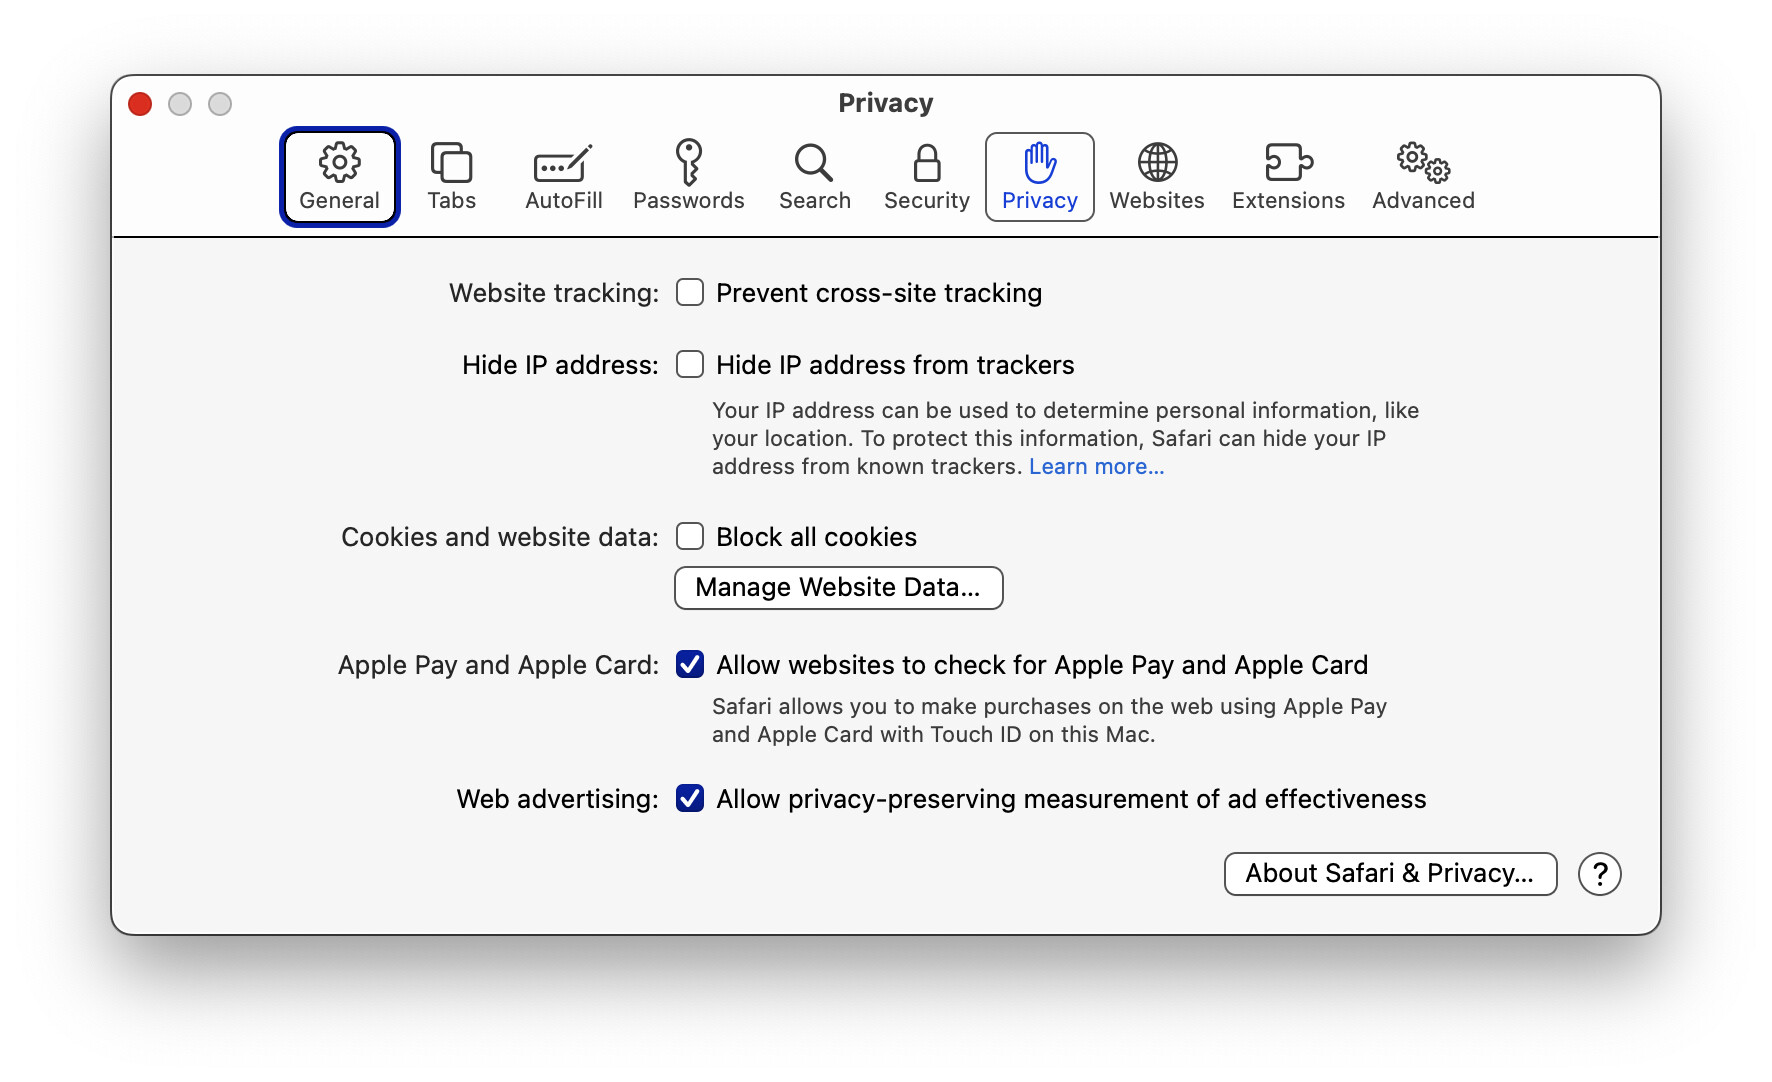The height and width of the screenshot is (1082, 1772).
Task: Open the Advanced gears pane
Action: [x=1423, y=177]
